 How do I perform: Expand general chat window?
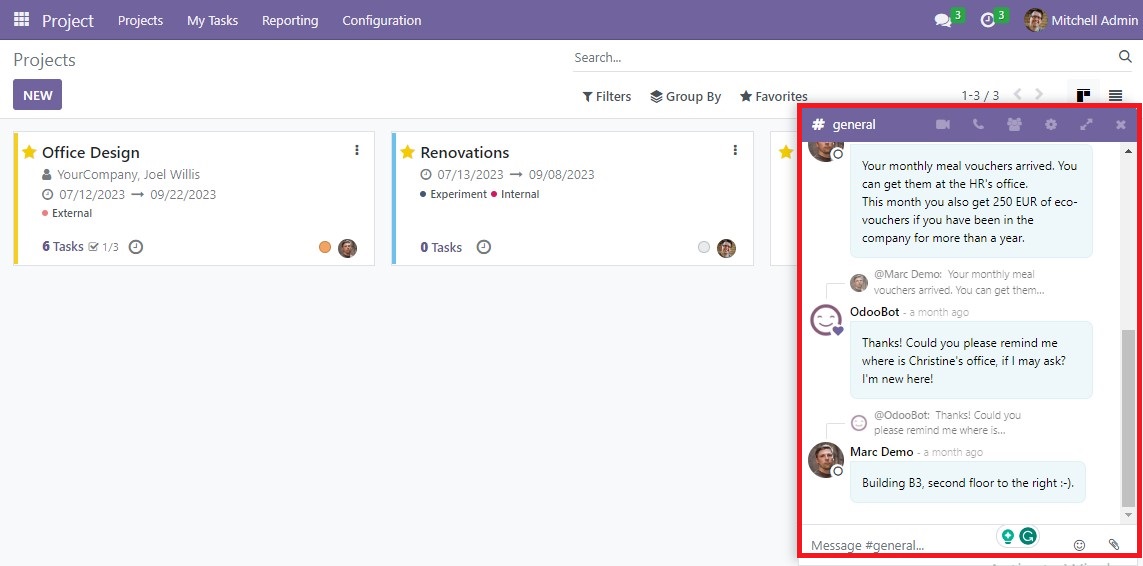click(1086, 125)
